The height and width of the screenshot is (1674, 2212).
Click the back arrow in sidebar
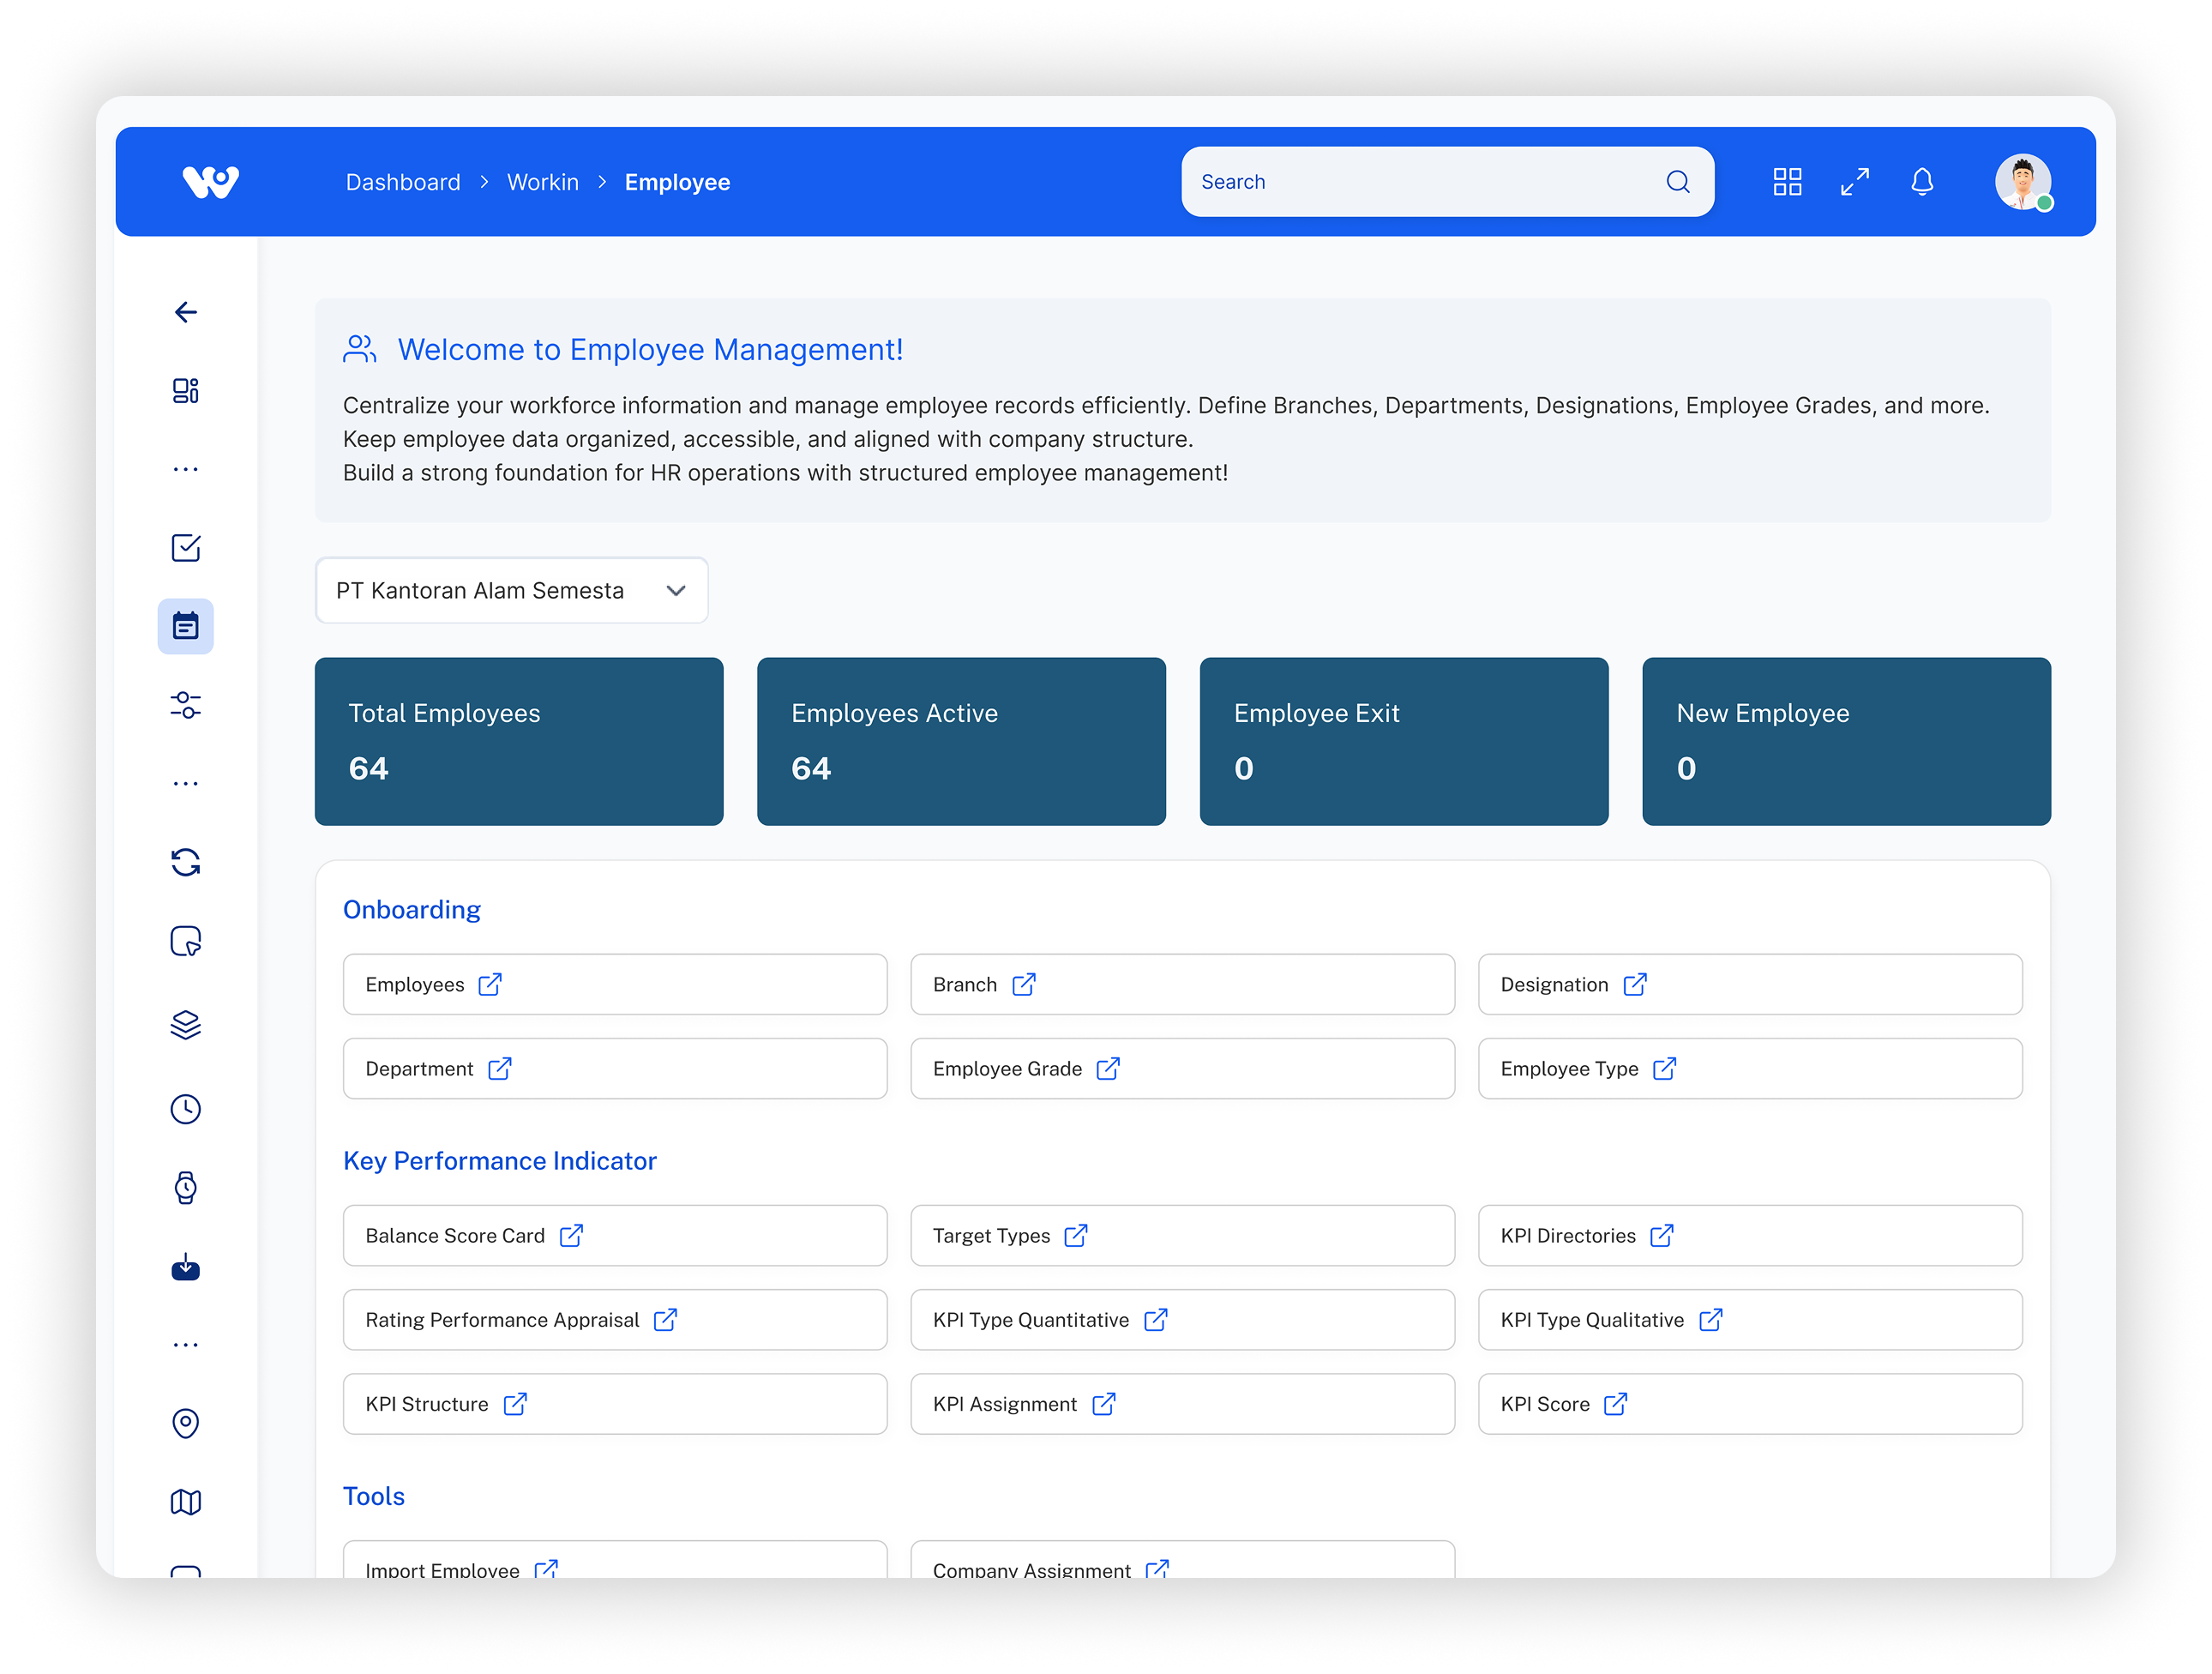(x=185, y=312)
